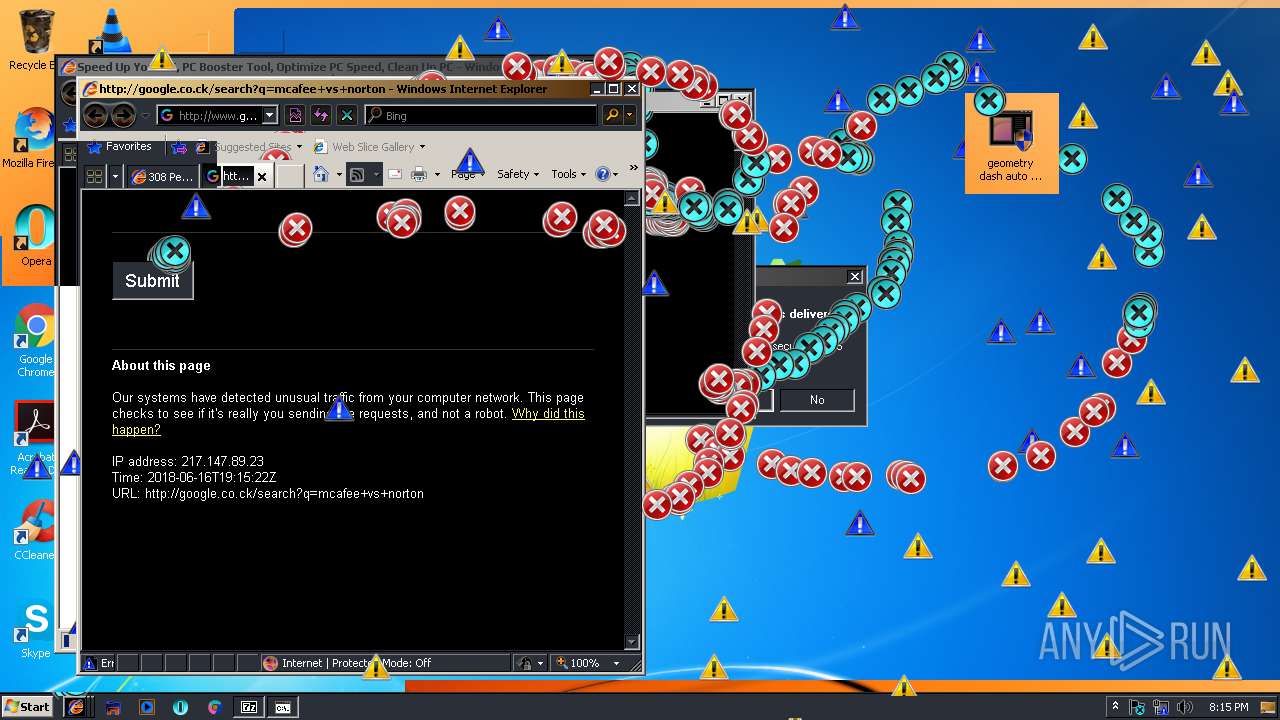Image resolution: width=1280 pixels, height=720 pixels.
Task: Expand address bar URL dropdown
Action: 269,116
